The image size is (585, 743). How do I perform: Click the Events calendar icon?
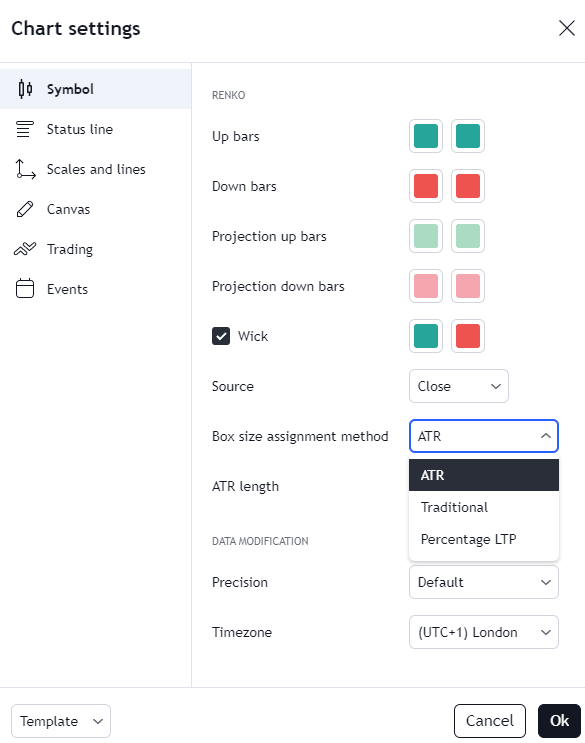pyautogui.click(x=25, y=289)
